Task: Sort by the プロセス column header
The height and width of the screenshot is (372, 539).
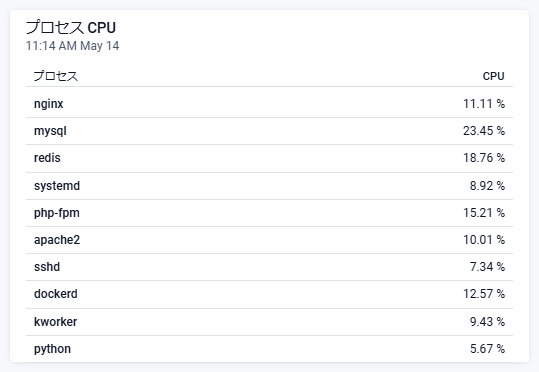Action: pos(56,76)
